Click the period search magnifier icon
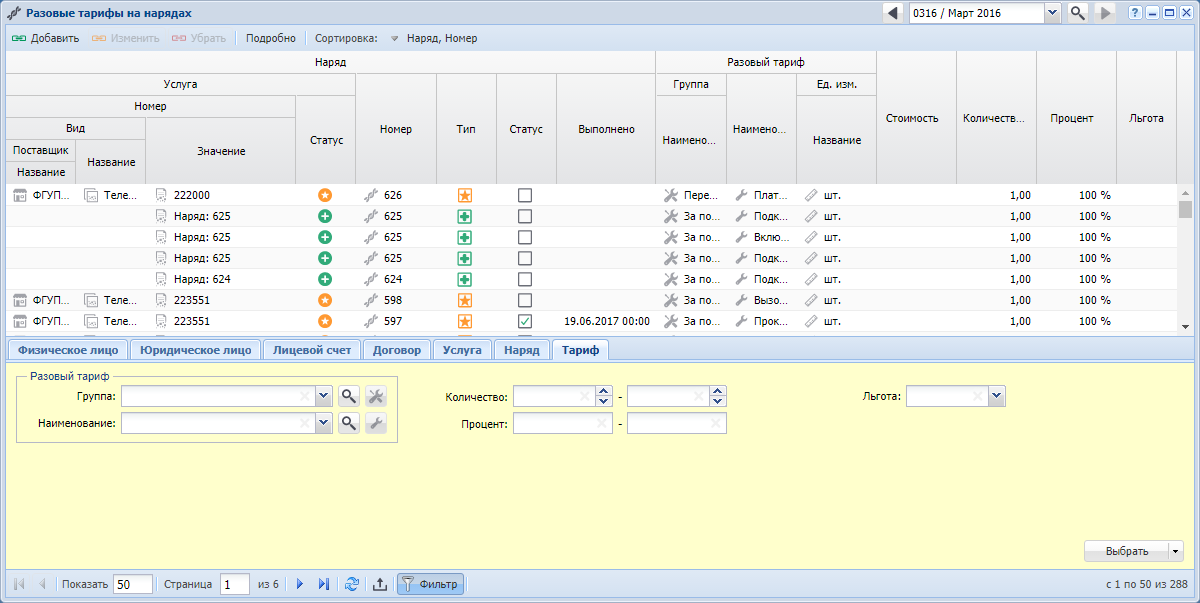Screen dimensions: 1200x603 (1078, 13)
